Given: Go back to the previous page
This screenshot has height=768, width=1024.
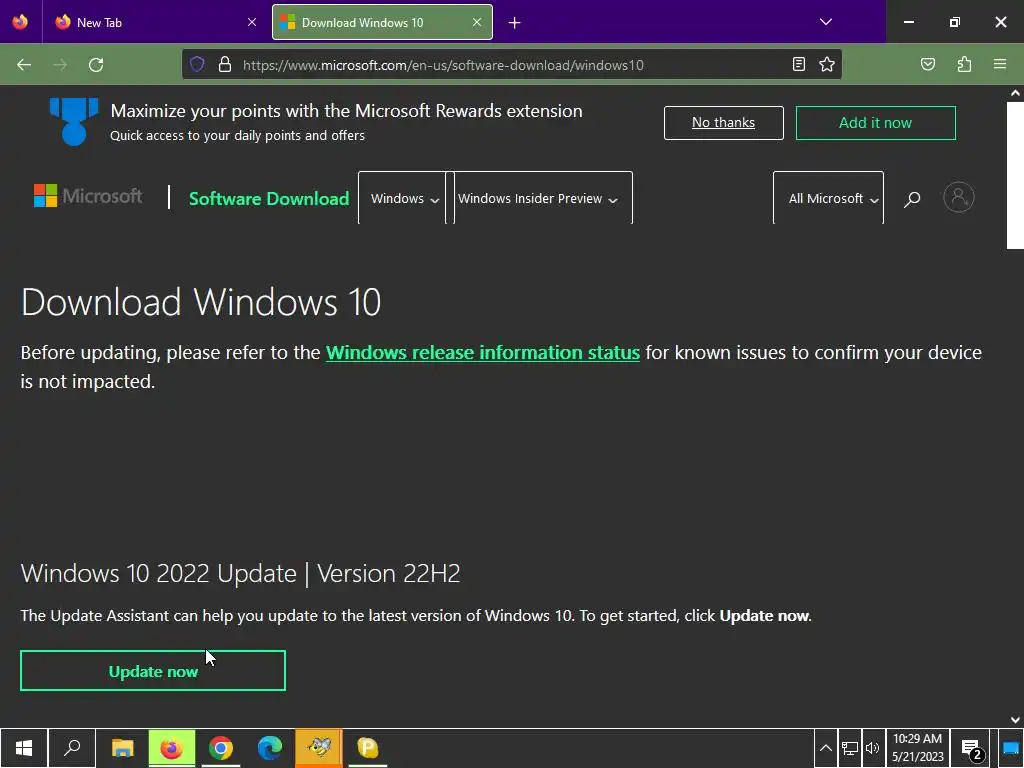Looking at the screenshot, I should point(24,65).
